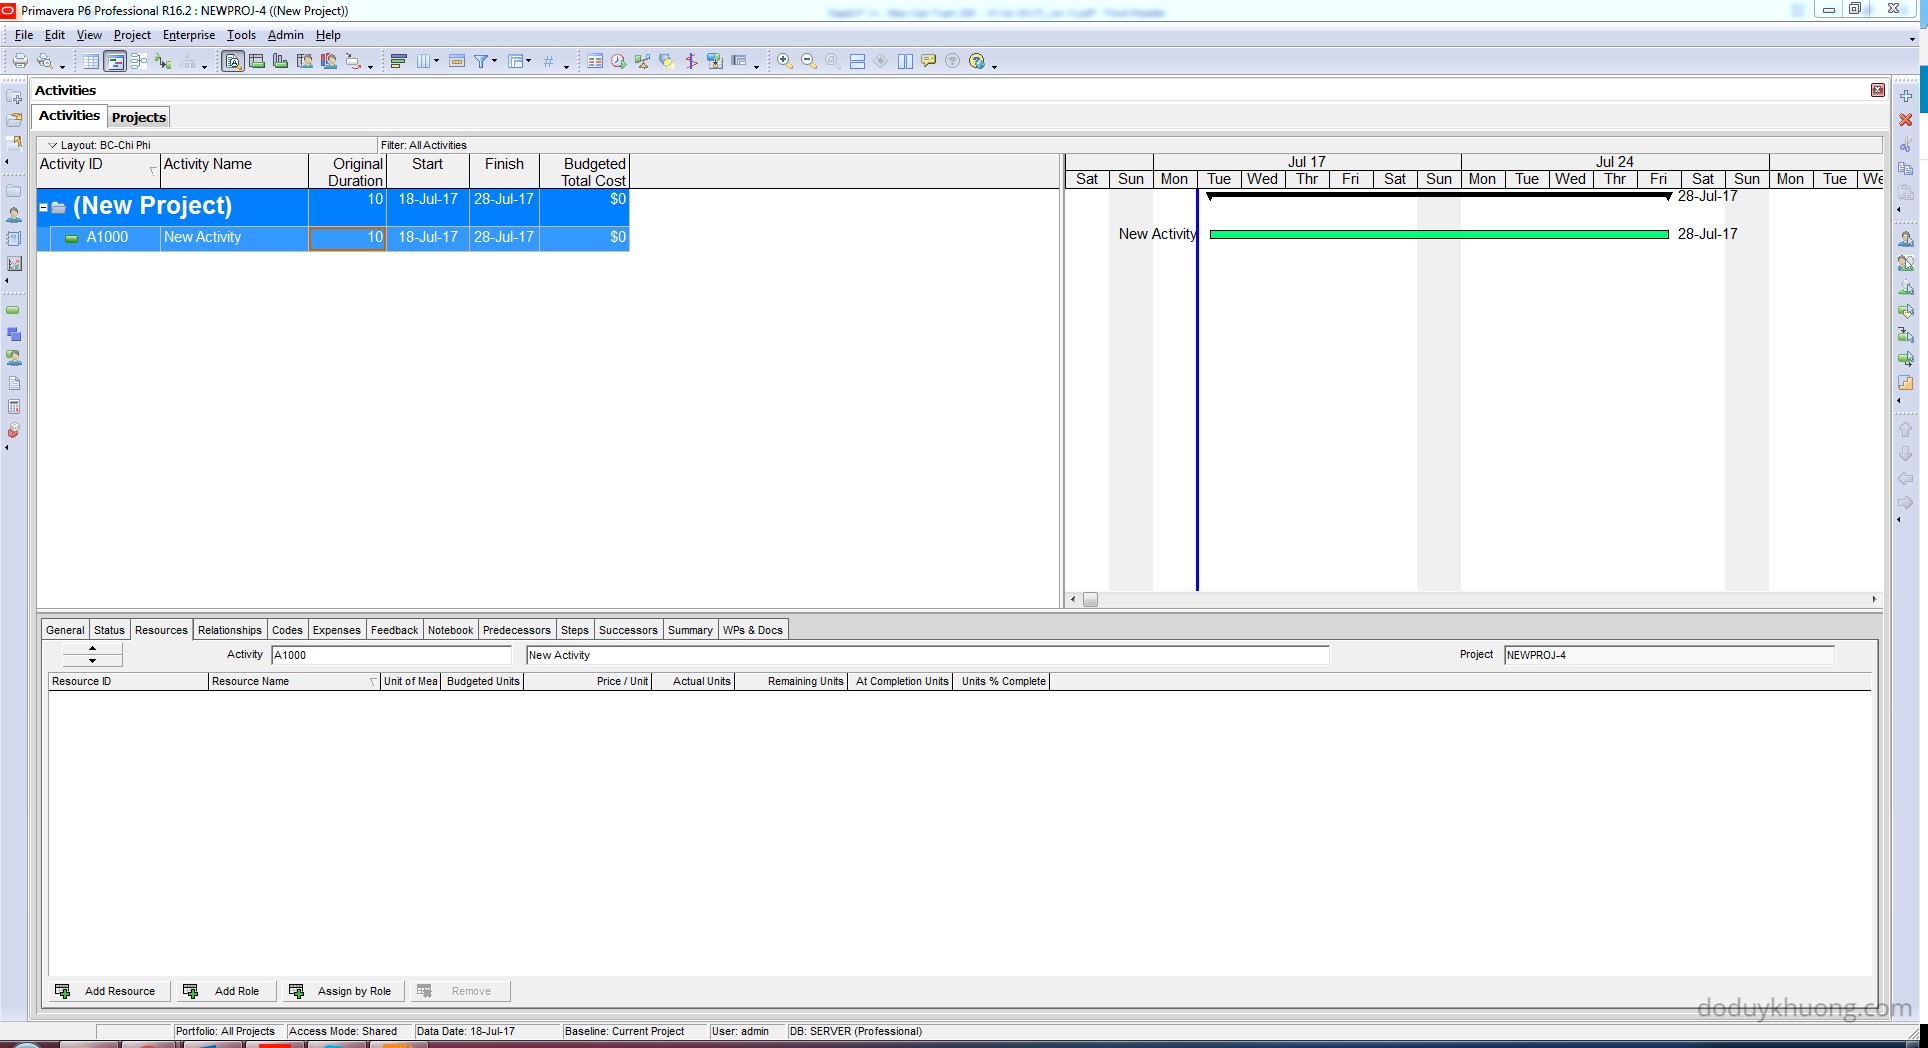Open the Enterprise menu
Screen dimensions: 1928x1048
coord(188,35)
